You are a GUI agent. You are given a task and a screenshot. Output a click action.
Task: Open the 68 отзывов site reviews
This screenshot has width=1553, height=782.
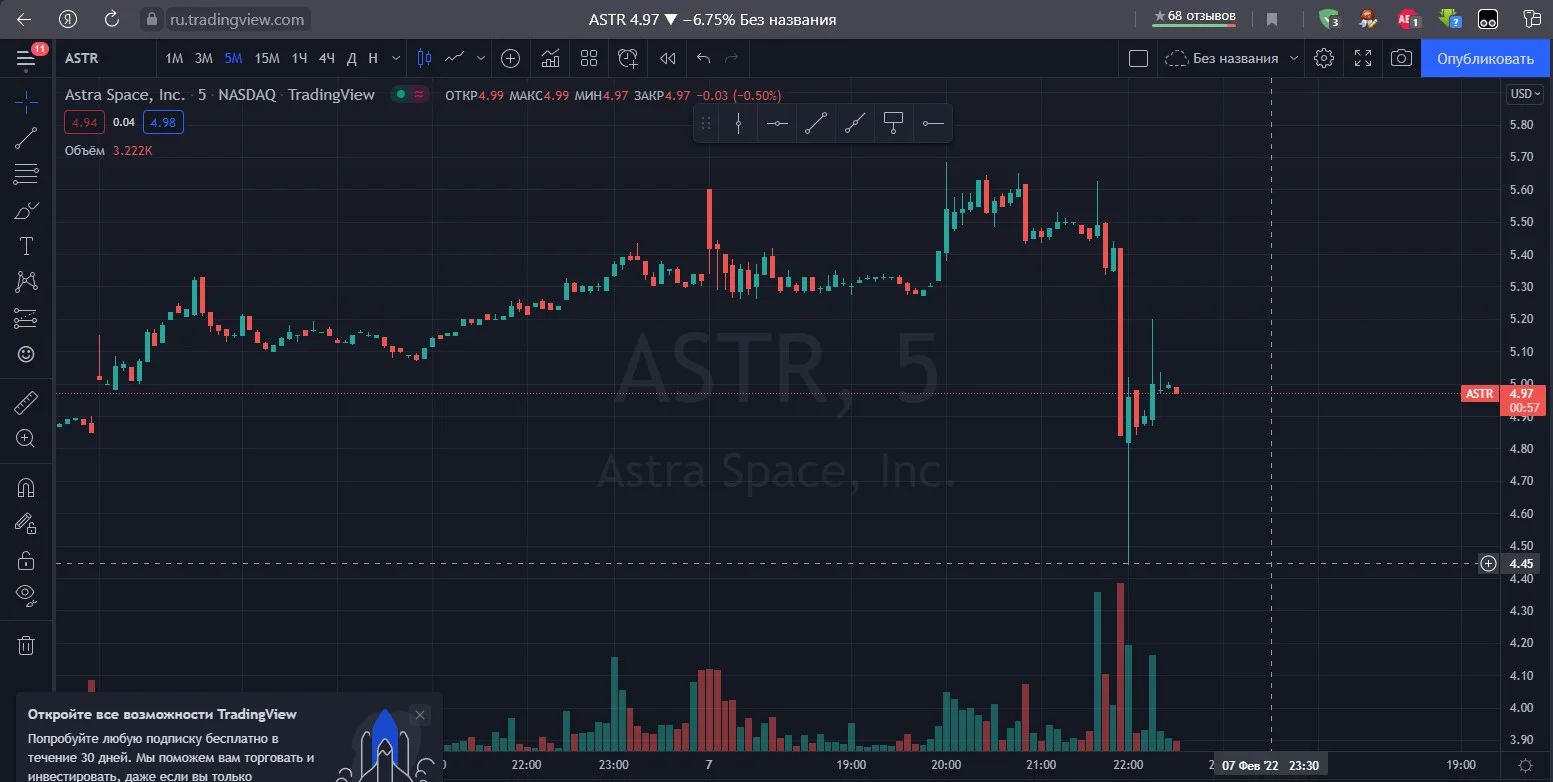[1194, 17]
